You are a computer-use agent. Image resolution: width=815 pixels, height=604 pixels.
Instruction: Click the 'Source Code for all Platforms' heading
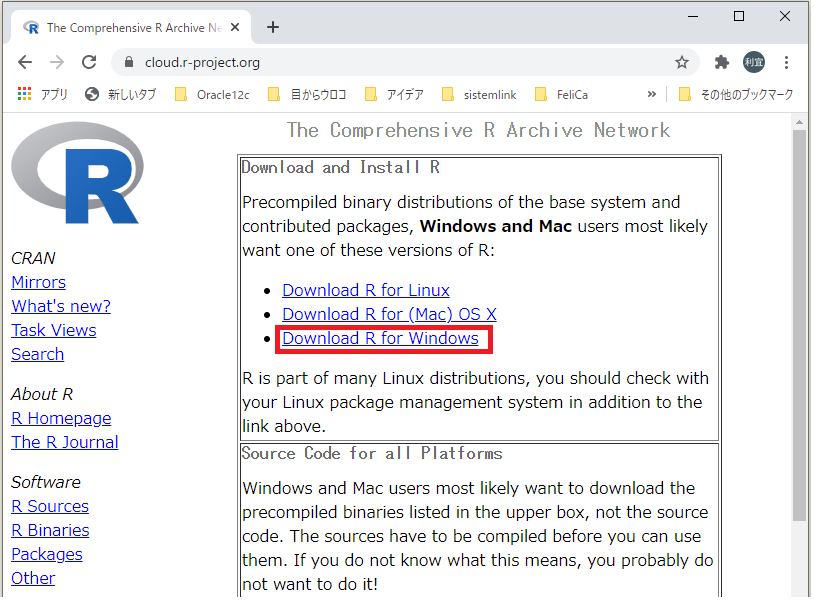pyautogui.click(x=372, y=454)
